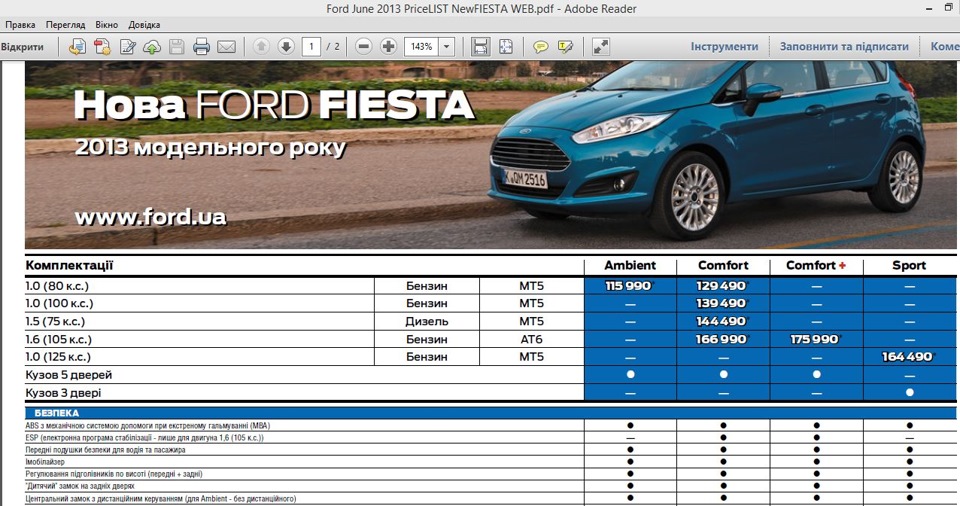Open the Перегляд menu
The image size is (960, 506).
point(66,25)
